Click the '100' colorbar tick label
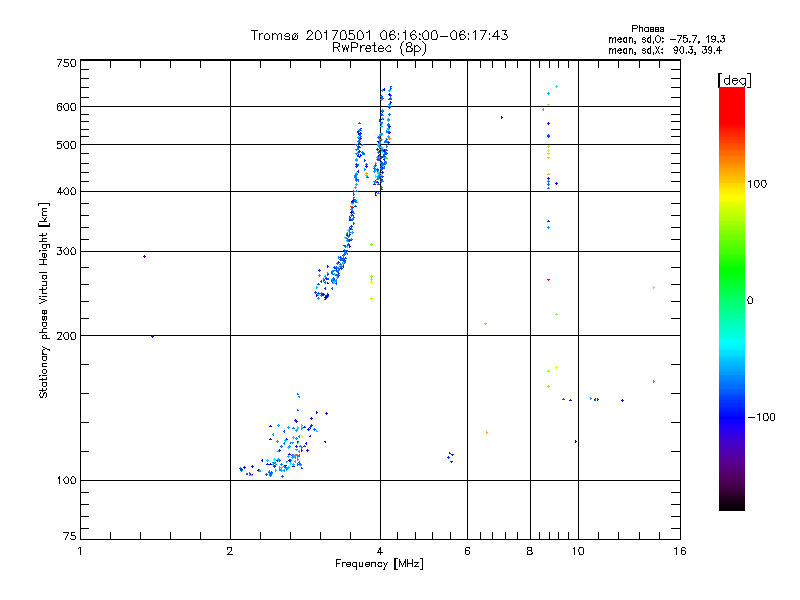Viewport: 800px width, 600px height. (x=757, y=184)
